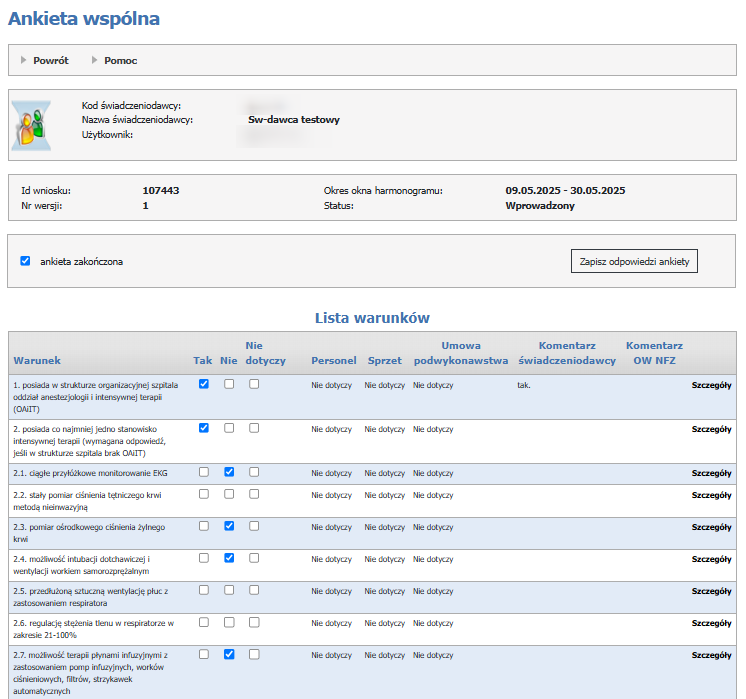Image resolution: width=746 pixels, height=699 pixels.
Task: Open the Pomoc menu item
Action: 120,60
